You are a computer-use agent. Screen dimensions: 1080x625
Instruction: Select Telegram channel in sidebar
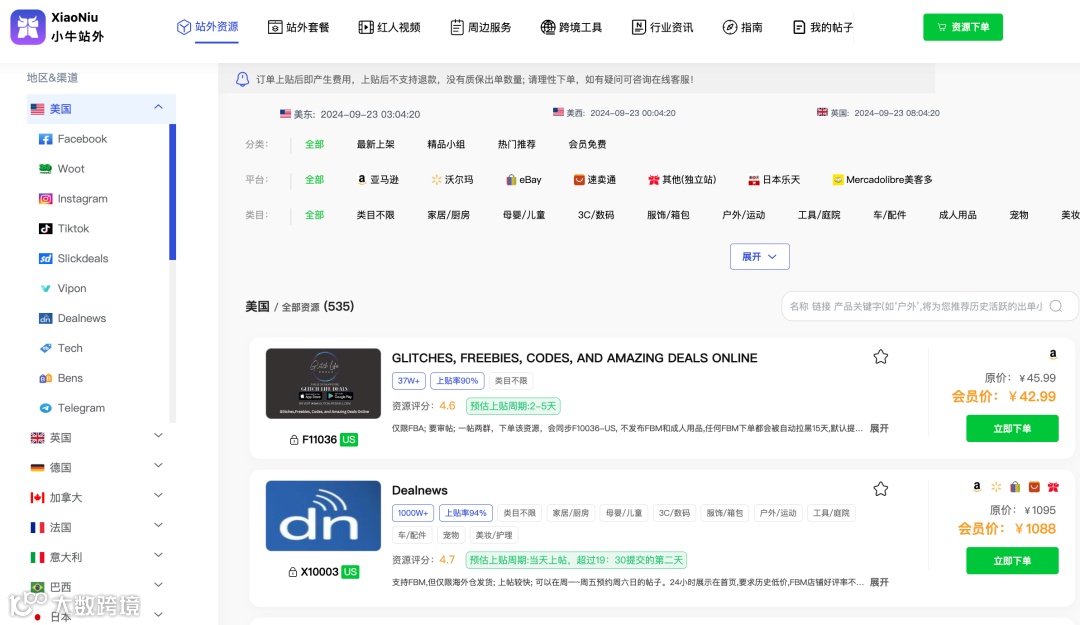[x=72, y=408]
